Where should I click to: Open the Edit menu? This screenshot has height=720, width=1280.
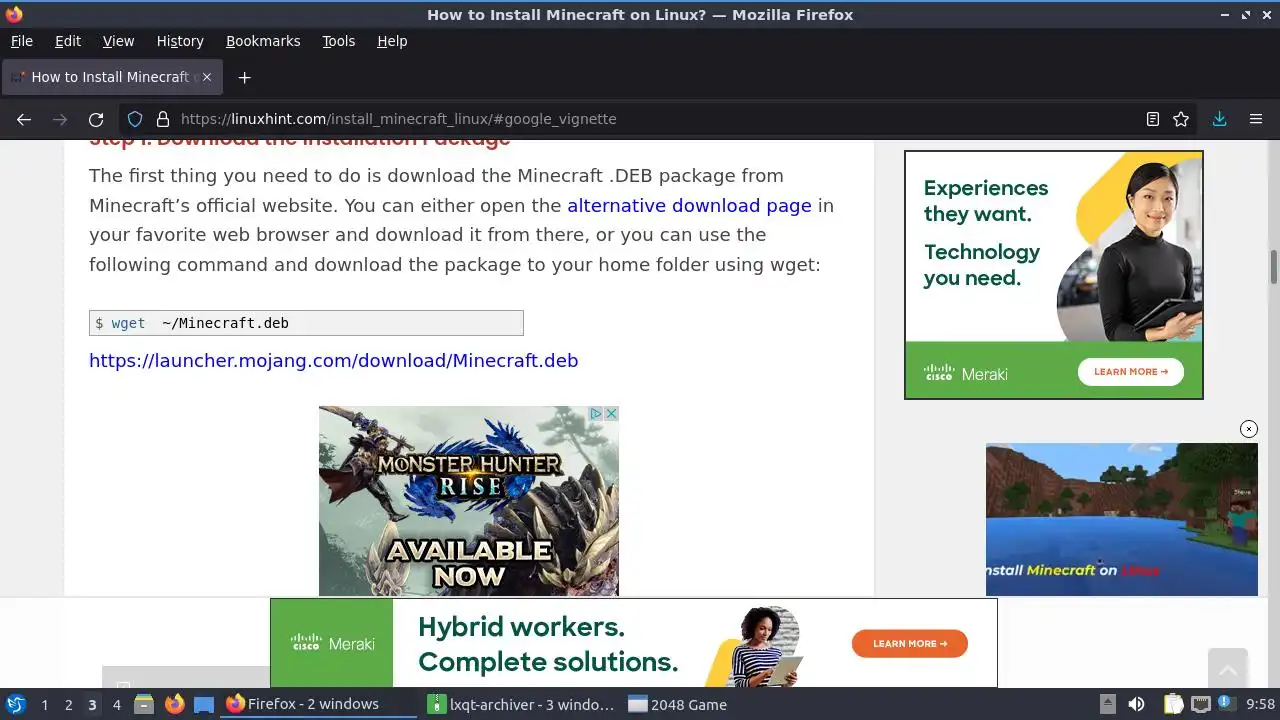pos(68,41)
